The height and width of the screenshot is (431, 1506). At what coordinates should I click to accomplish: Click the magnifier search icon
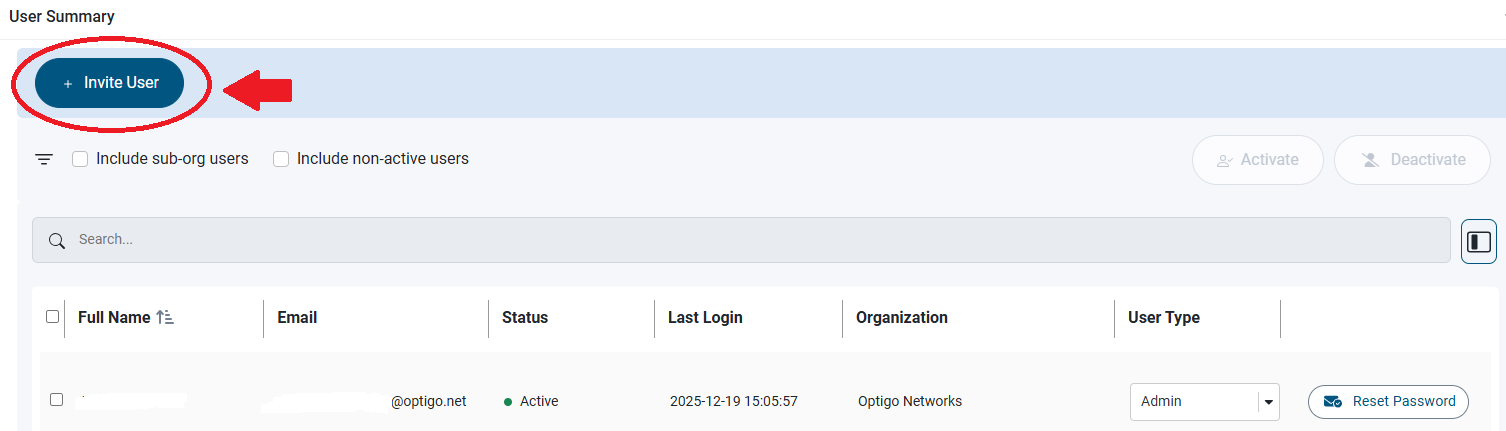[58, 240]
